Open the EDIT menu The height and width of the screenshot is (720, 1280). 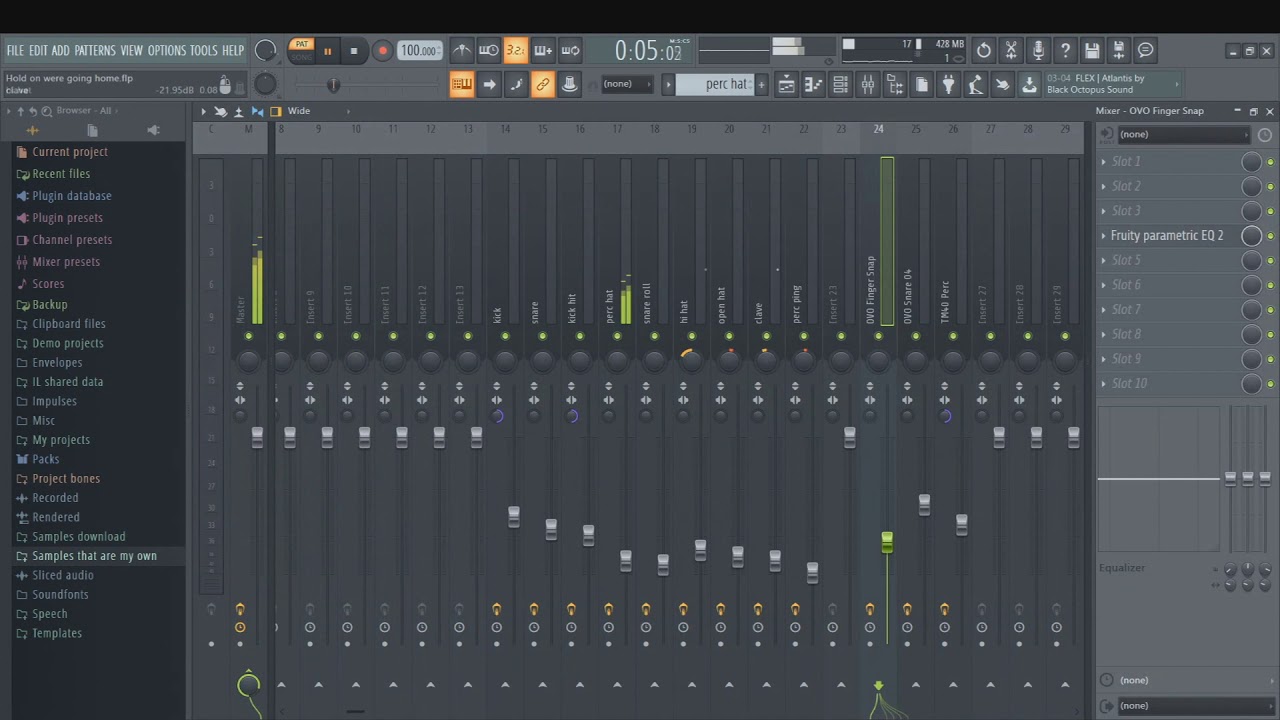[x=38, y=50]
